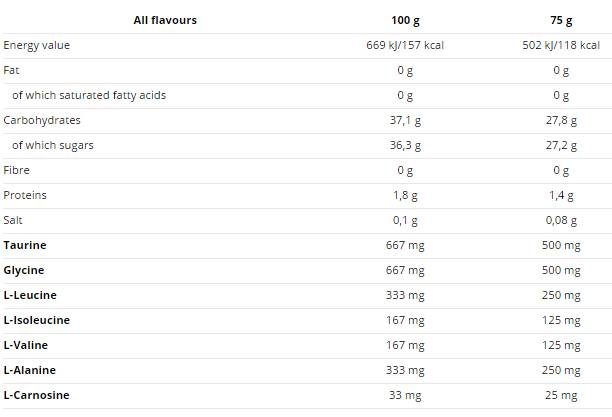Select the "75 g" column header
Image resolution: width=612 pixels, height=417 pixels.
point(561,20)
